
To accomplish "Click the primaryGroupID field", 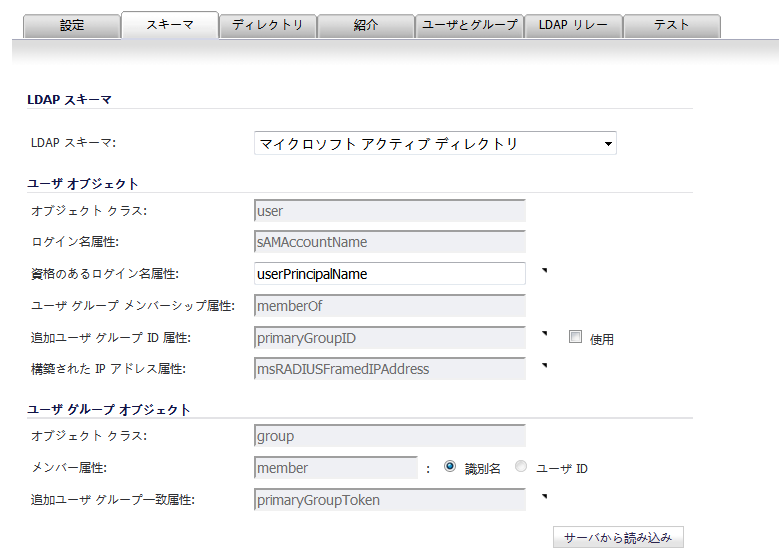I will (x=390, y=338).
